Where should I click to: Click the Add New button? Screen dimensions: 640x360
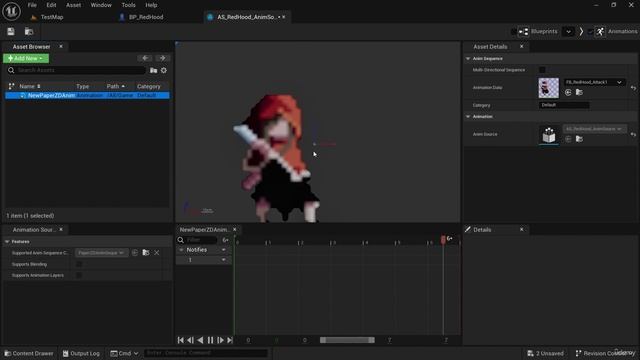(x=26, y=58)
